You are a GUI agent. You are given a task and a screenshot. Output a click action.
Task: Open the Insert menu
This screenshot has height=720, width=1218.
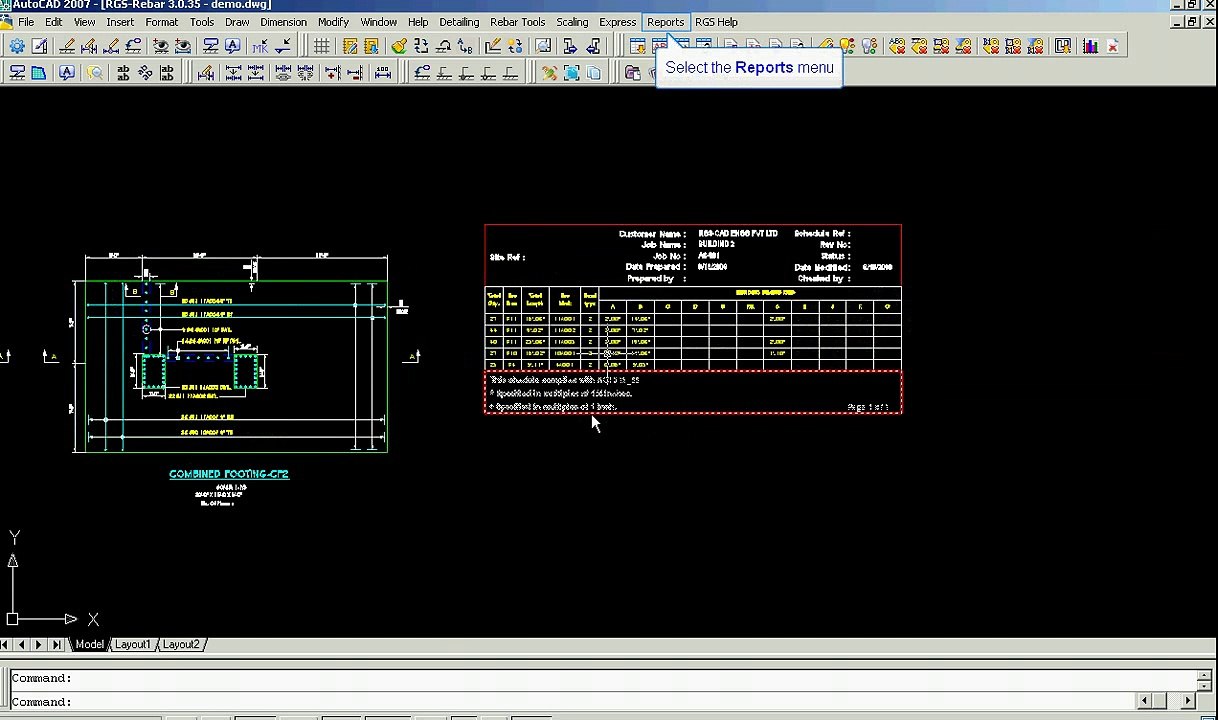pos(120,22)
